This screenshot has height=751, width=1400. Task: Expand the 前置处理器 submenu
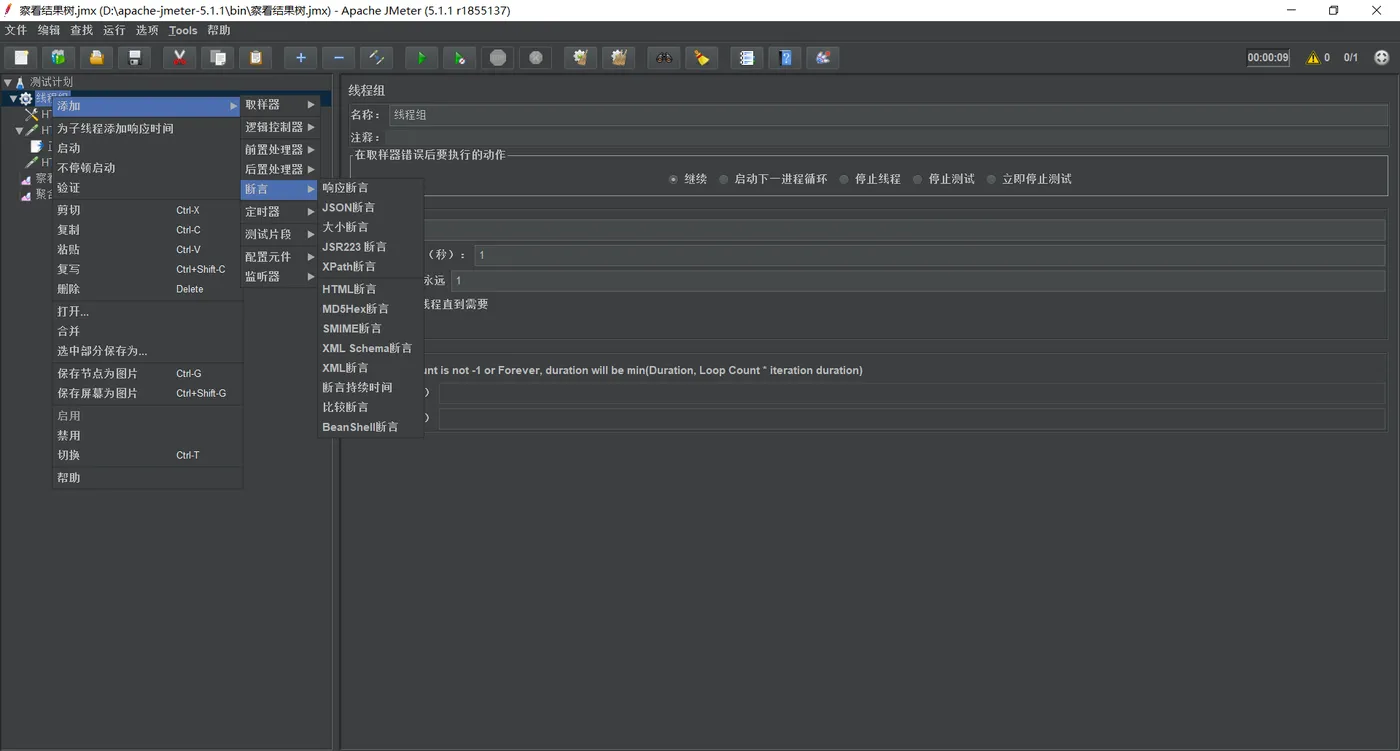coord(280,149)
